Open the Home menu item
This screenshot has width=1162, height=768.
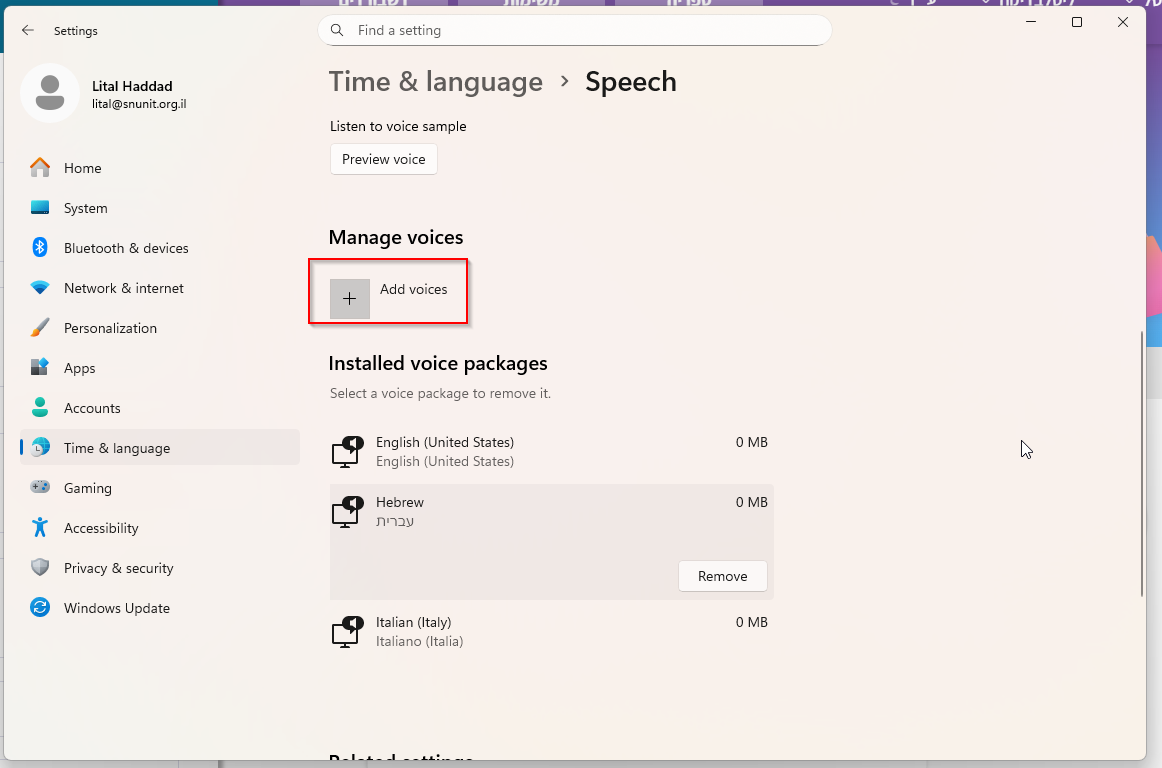[x=160, y=168]
